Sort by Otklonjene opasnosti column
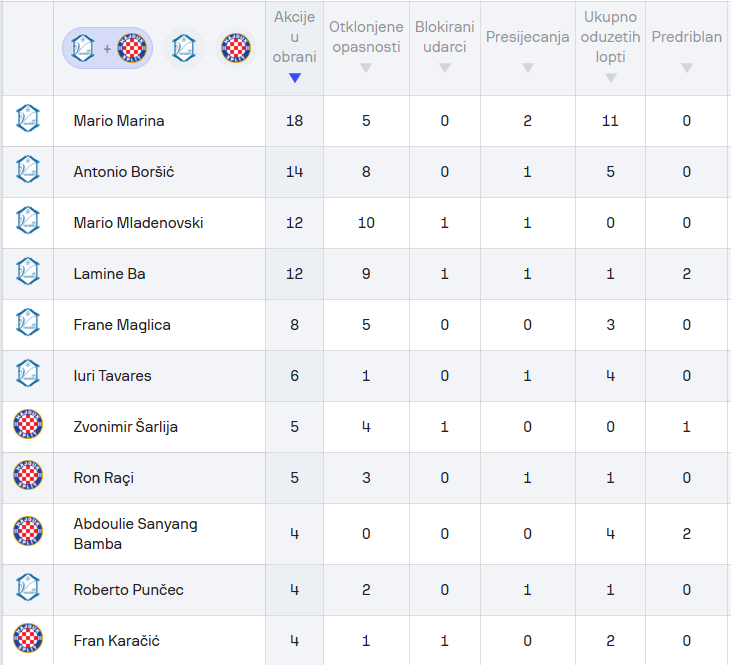This screenshot has height=665, width=731. coord(366,48)
